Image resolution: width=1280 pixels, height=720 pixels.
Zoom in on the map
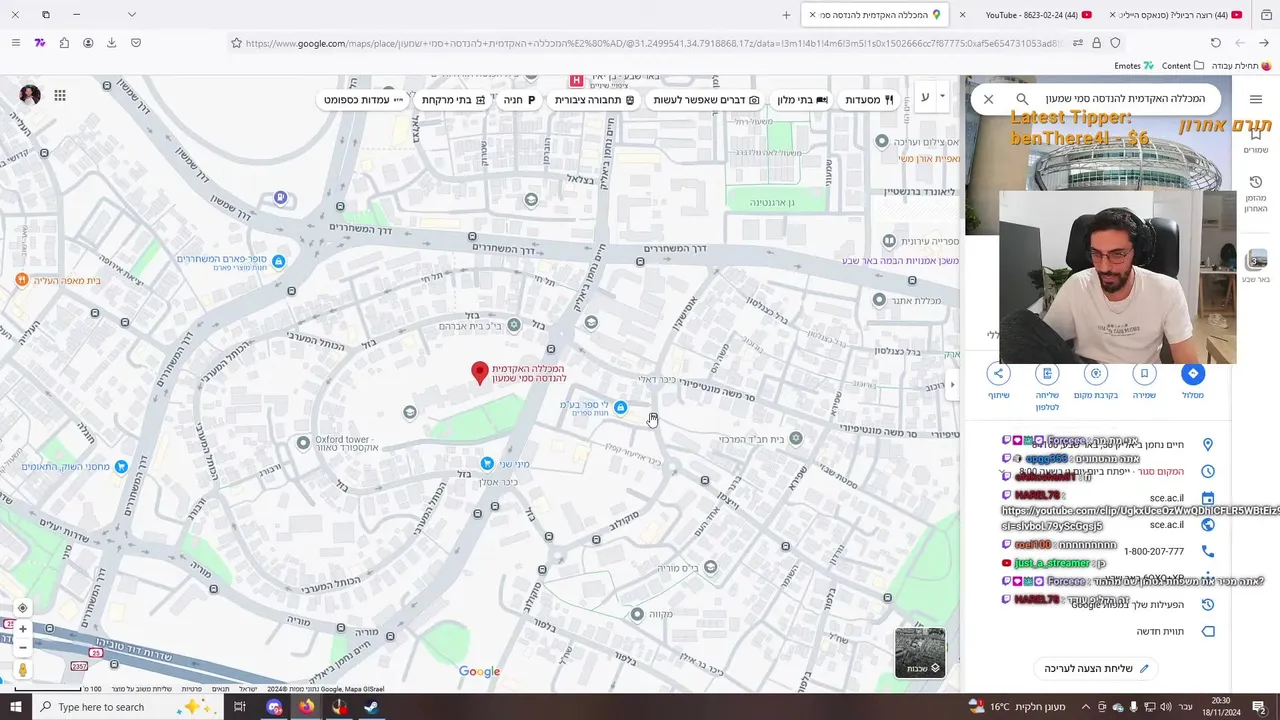click(x=23, y=629)
